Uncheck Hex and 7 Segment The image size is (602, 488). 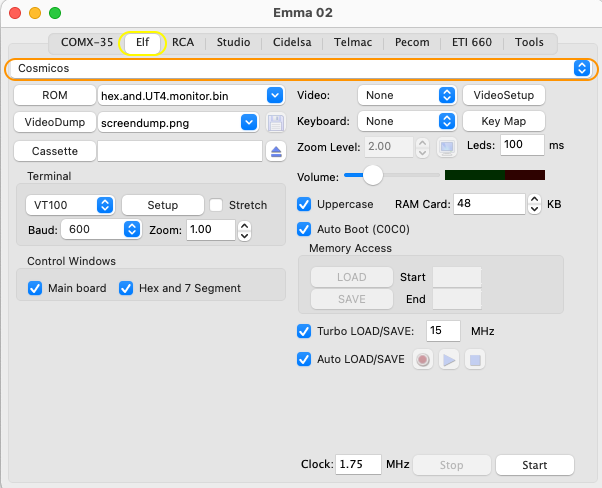click(126, 288)
